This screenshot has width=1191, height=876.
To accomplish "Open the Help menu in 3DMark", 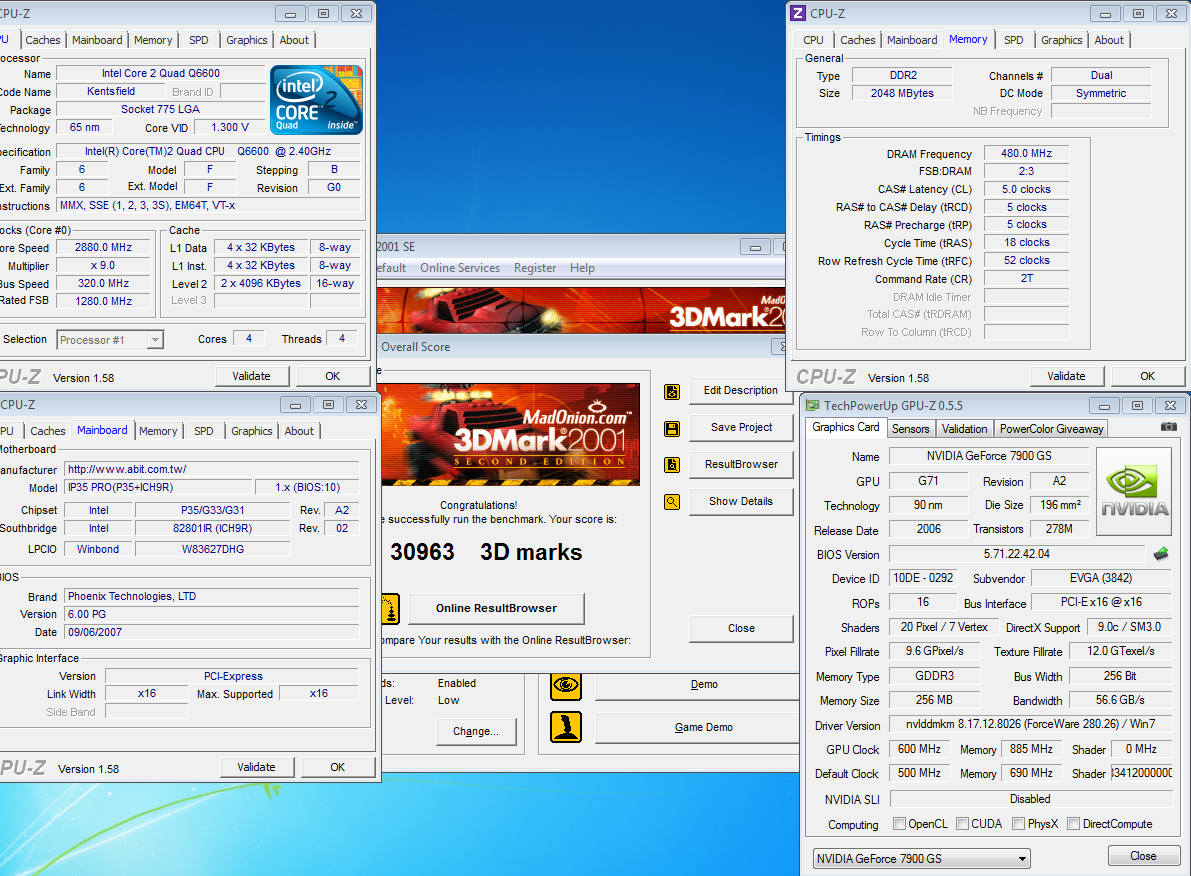I will point(582,268).
